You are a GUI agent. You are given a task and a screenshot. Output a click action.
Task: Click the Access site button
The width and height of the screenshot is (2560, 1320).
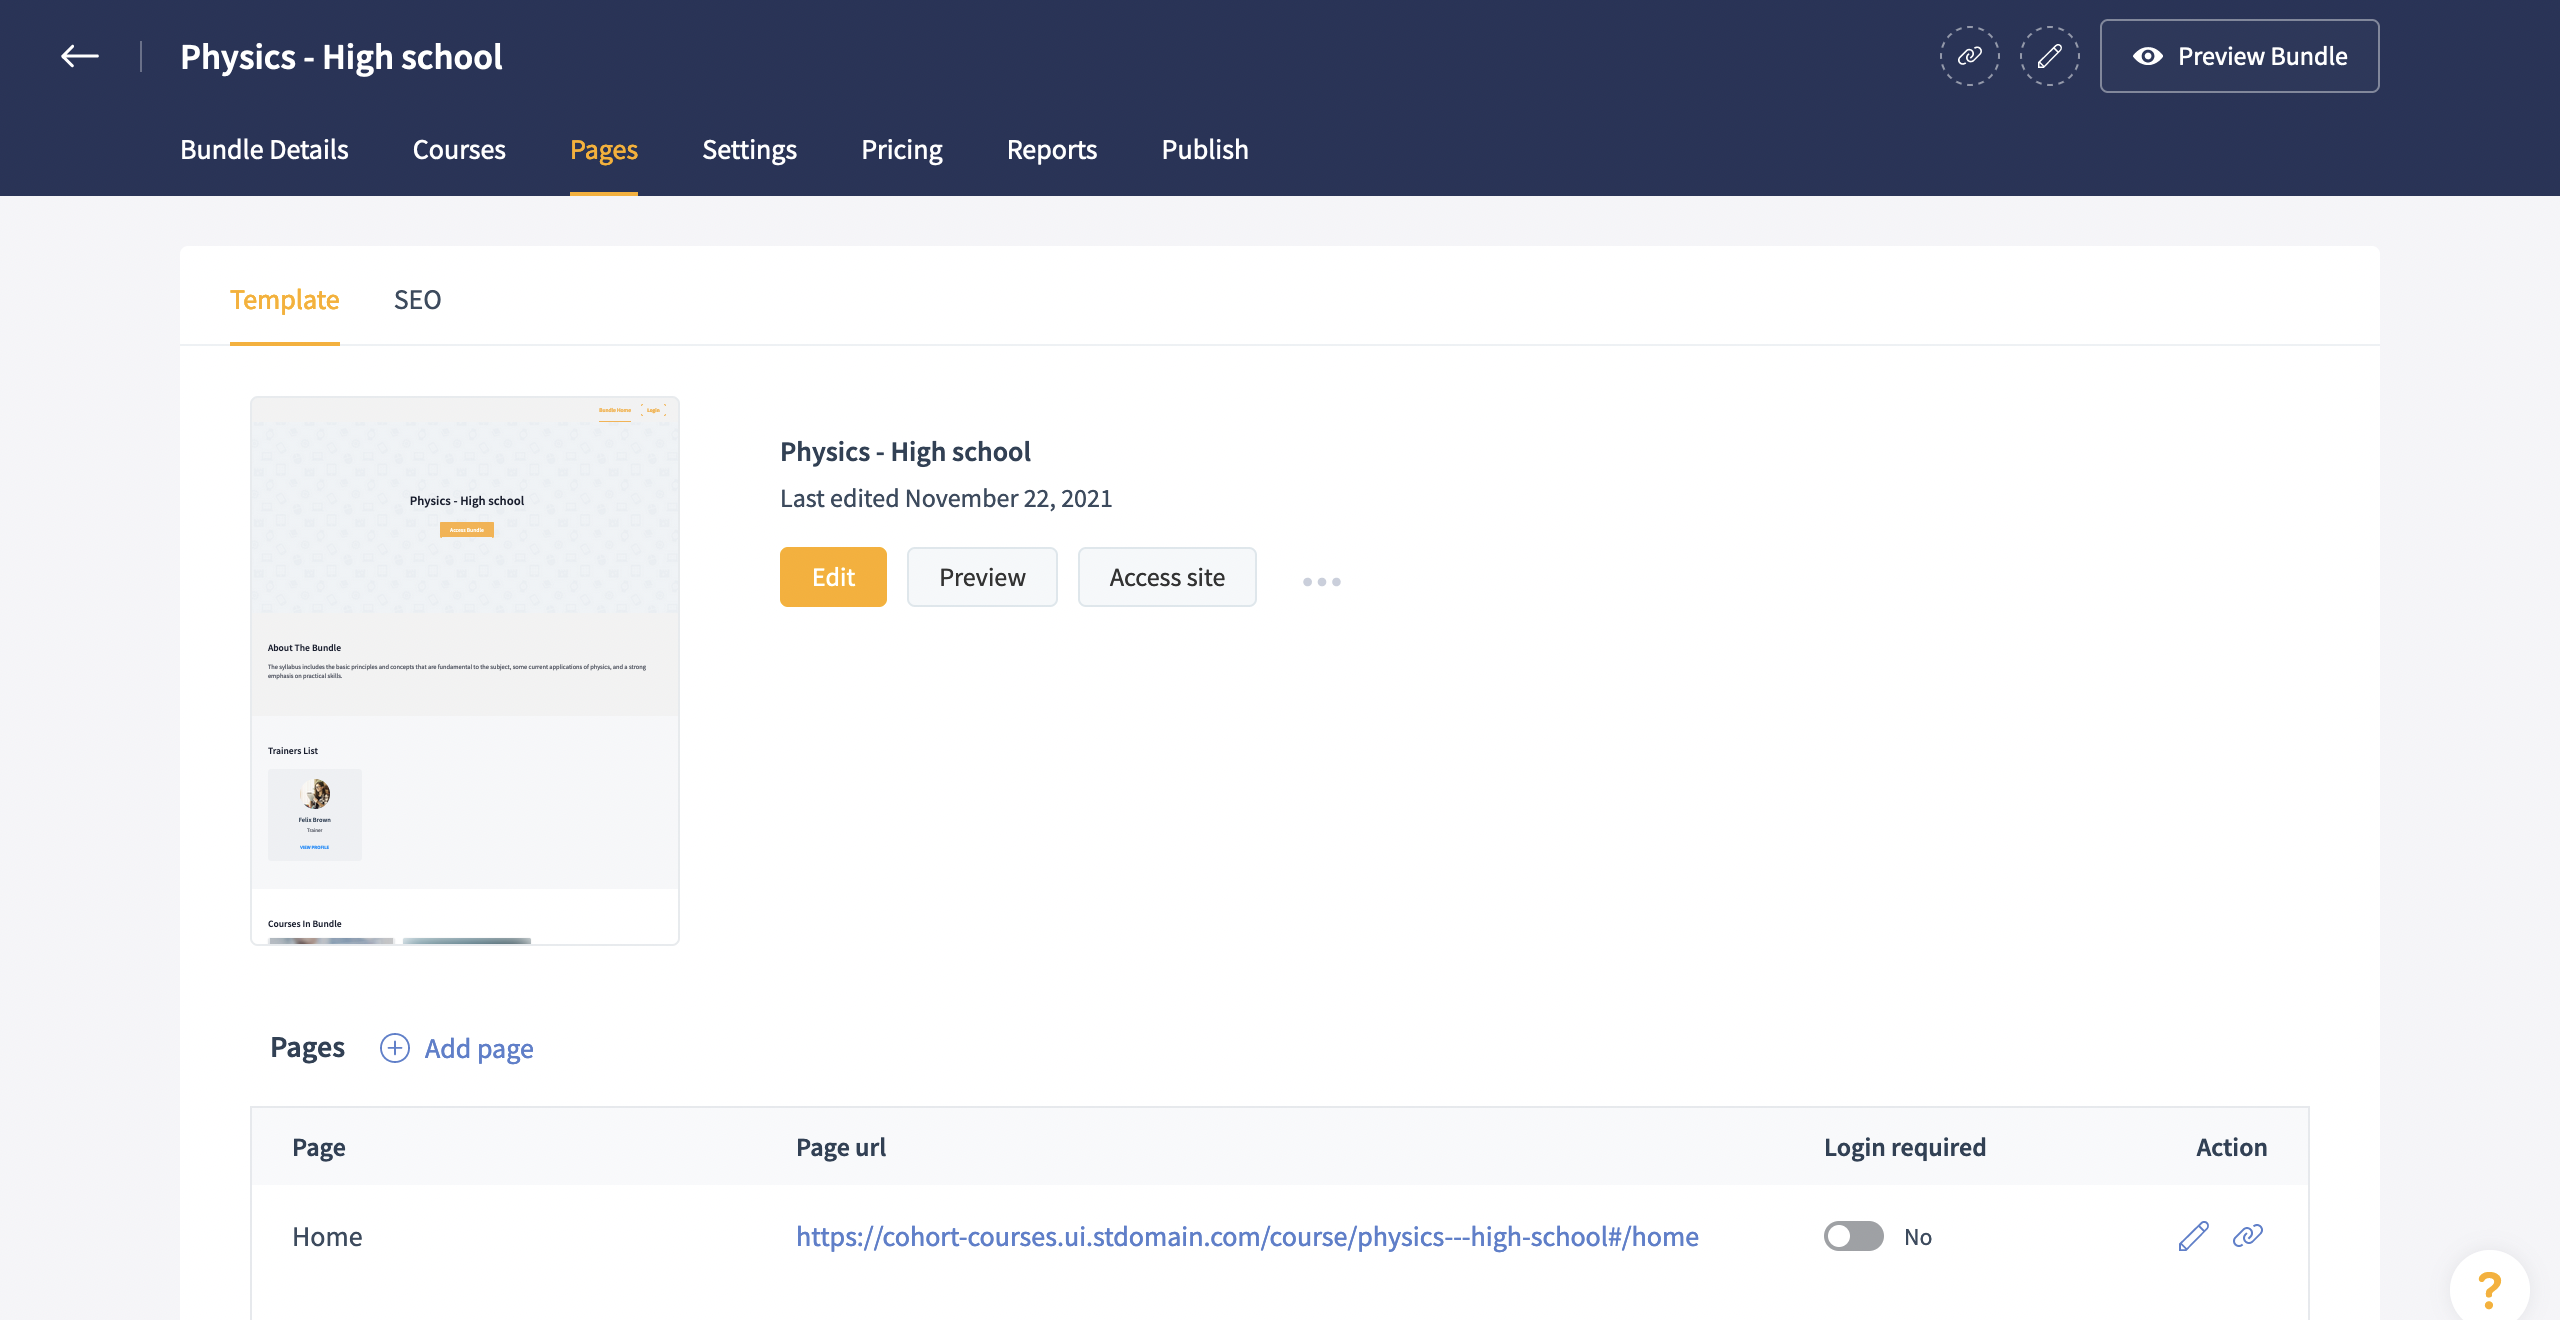pyautogui.click(x=1166, y=577)
